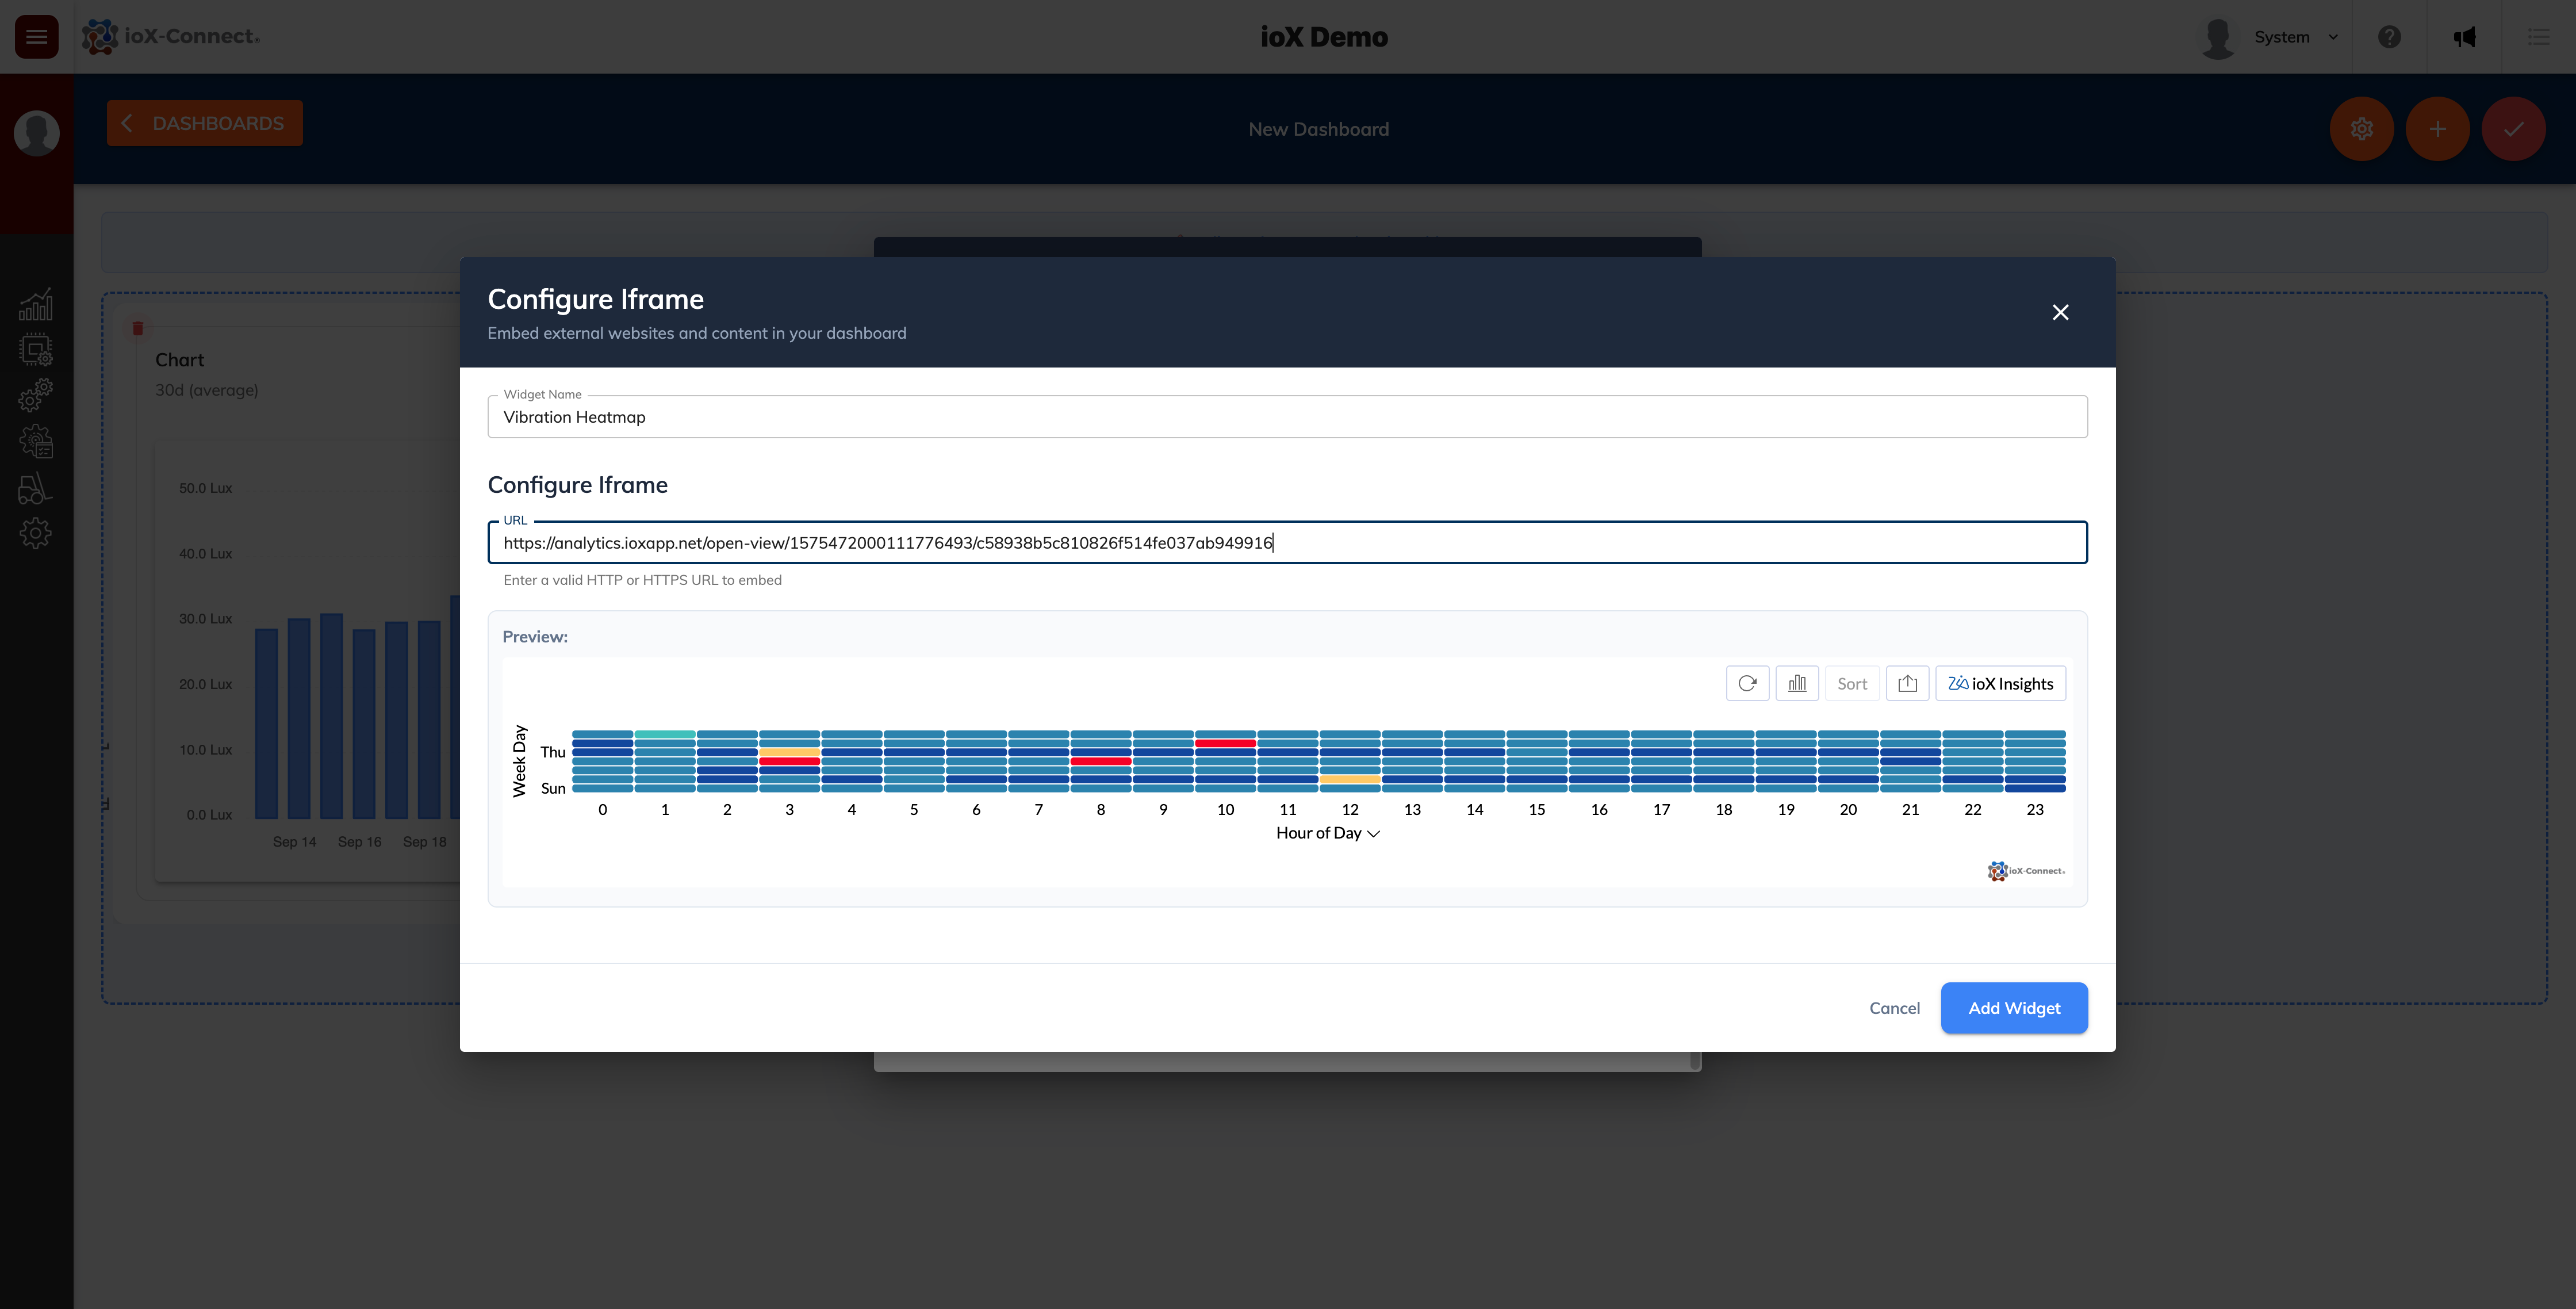Open help via the question mark icon
Image resolution: width=2576 pixels, height=1309 pixels.
[2390, 37]
